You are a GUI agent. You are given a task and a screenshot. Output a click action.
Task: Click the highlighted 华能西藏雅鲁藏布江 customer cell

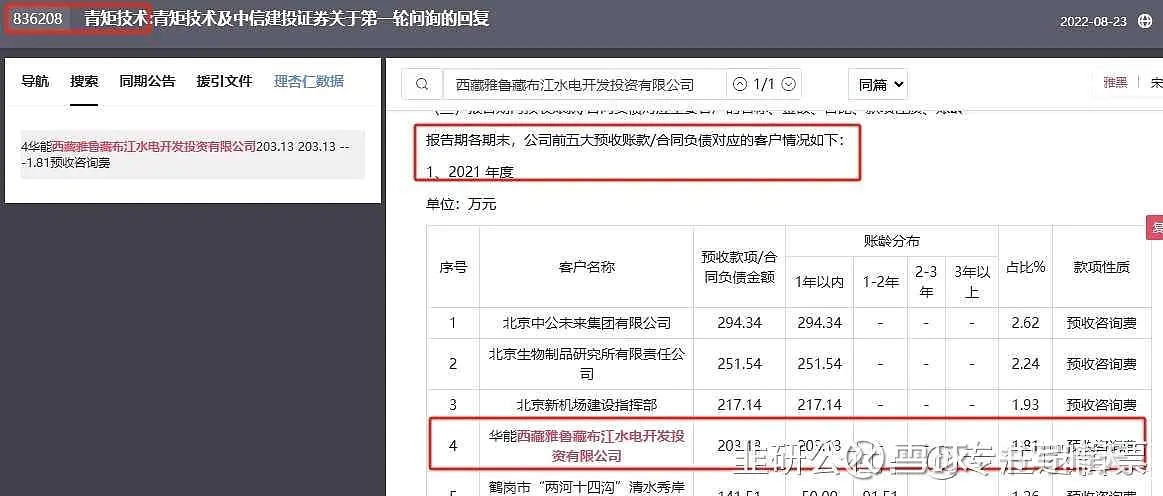(x=587, y=445)
